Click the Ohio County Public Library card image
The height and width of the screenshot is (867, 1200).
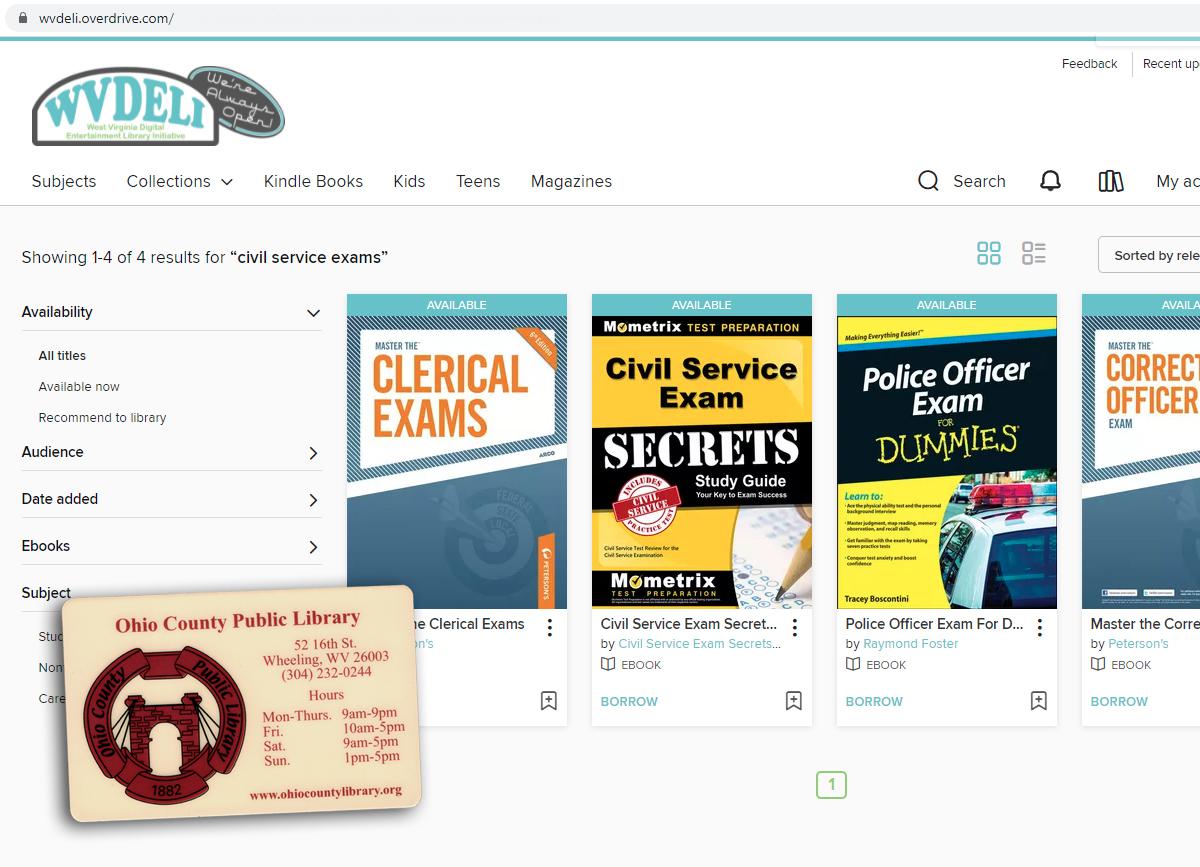click(x=241, y=704)
